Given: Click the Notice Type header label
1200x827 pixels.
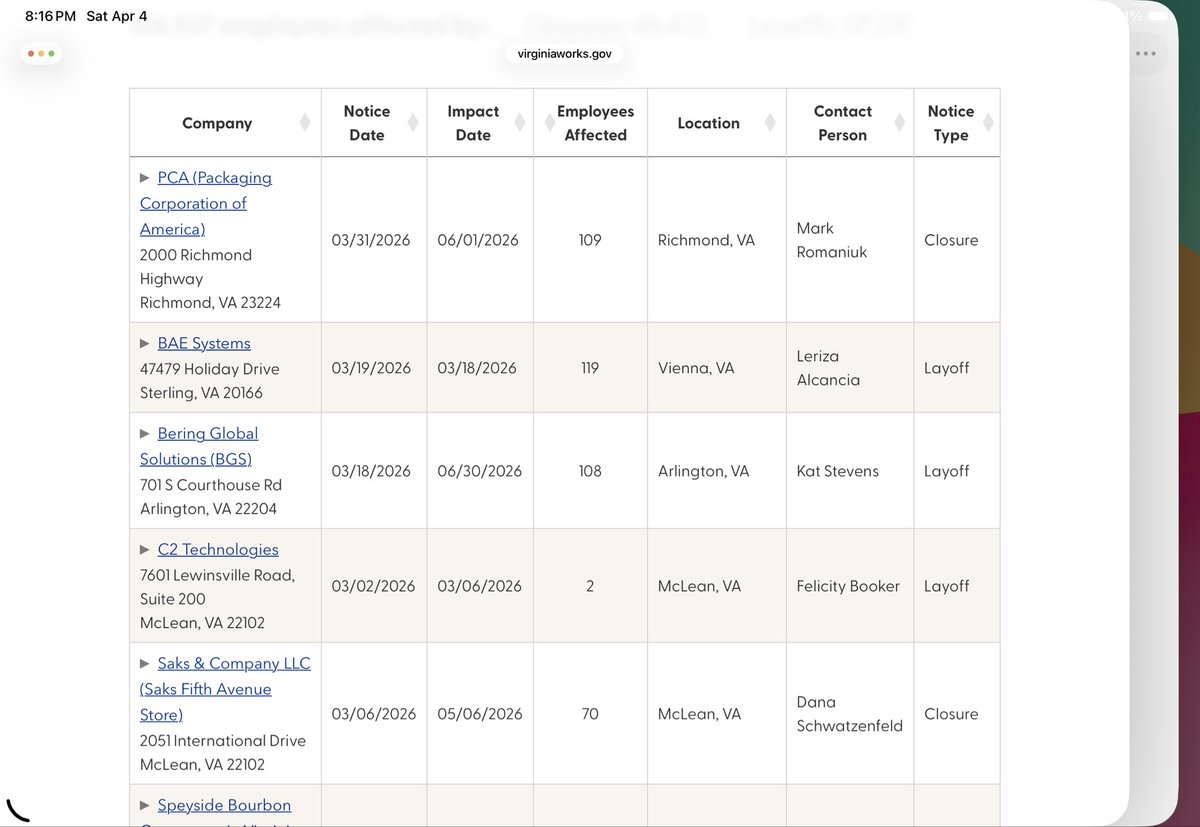Looking at the screenshot, I should pyautogui.click(x=951, y=123).
